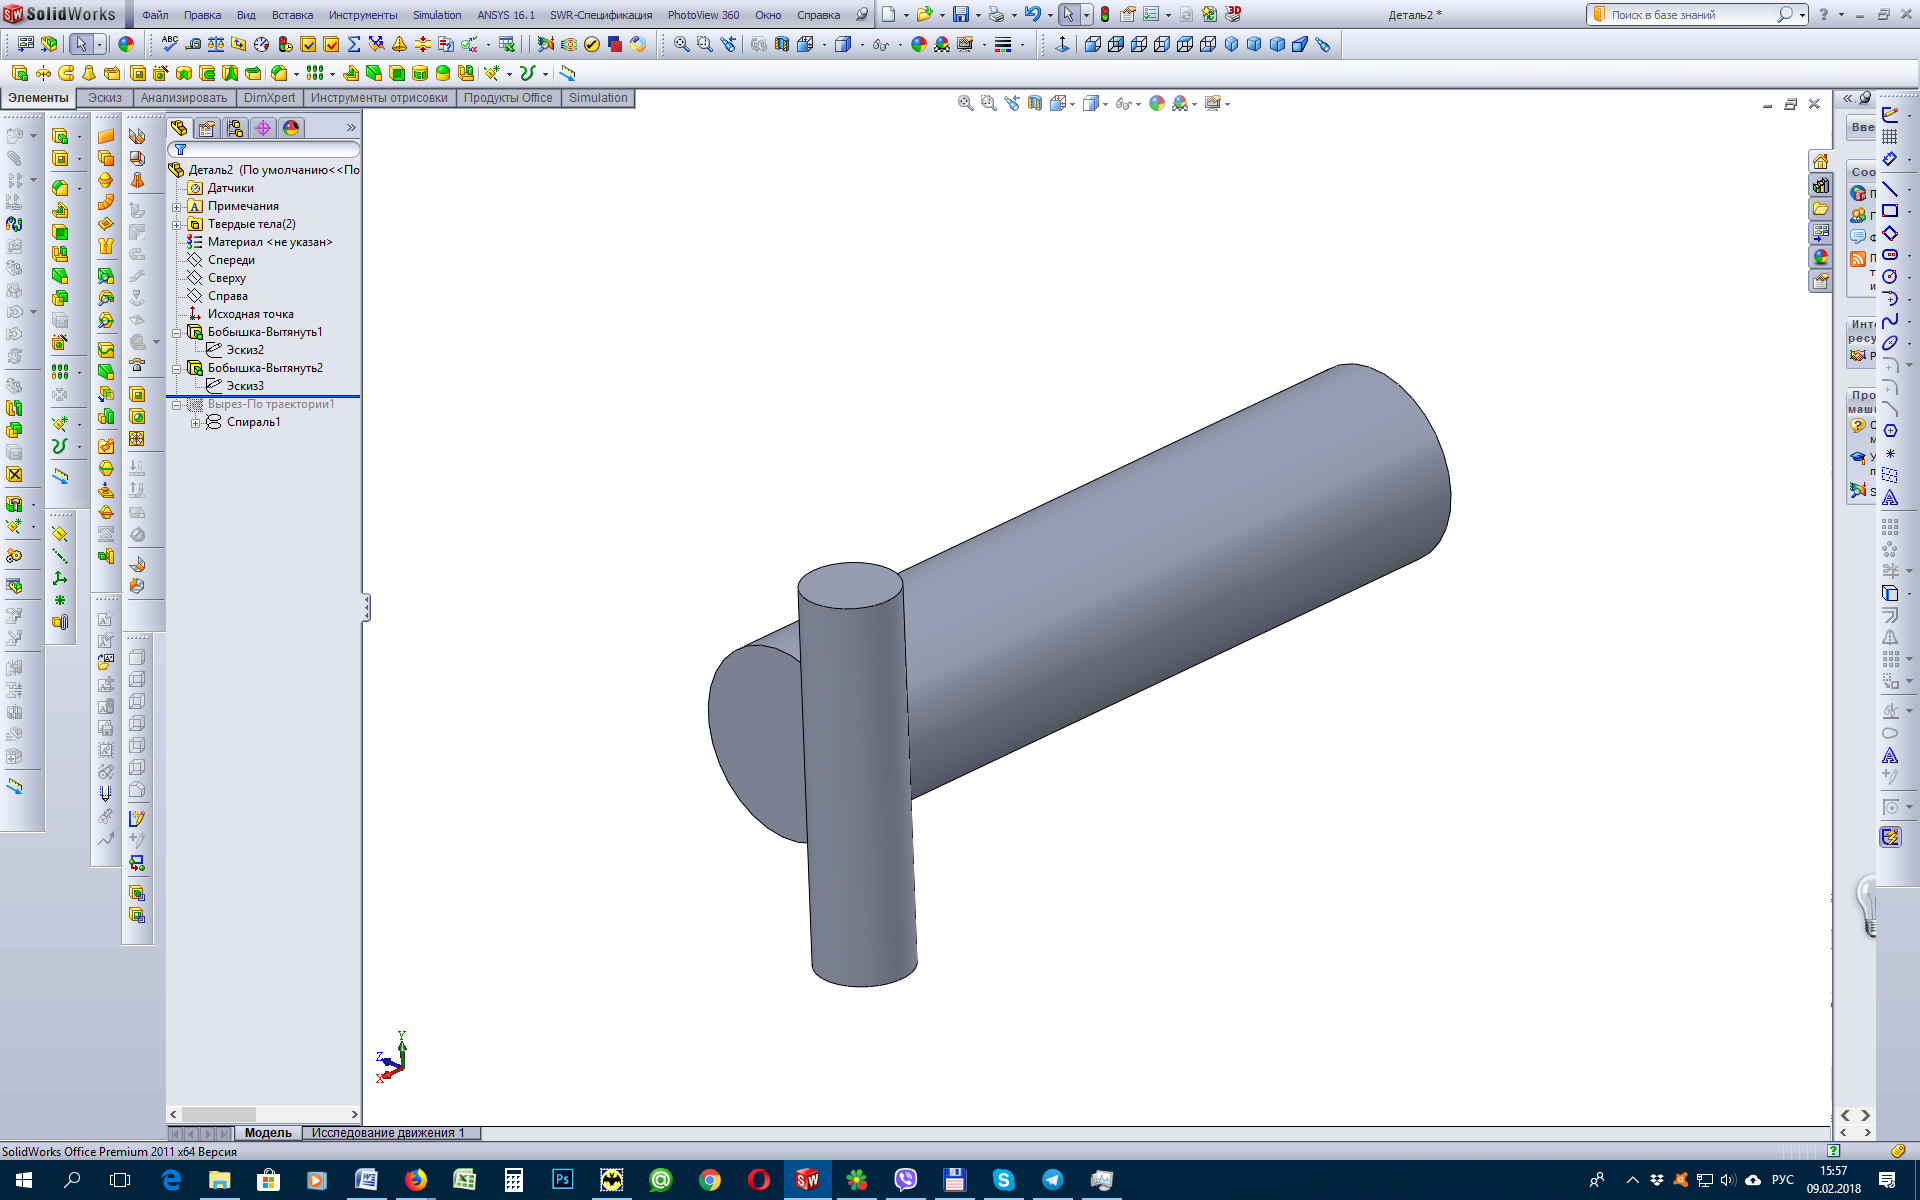1920x1200 pixels.
Task: Toggle Section View in heads-up toolbar
Action: coord(1035,103)
